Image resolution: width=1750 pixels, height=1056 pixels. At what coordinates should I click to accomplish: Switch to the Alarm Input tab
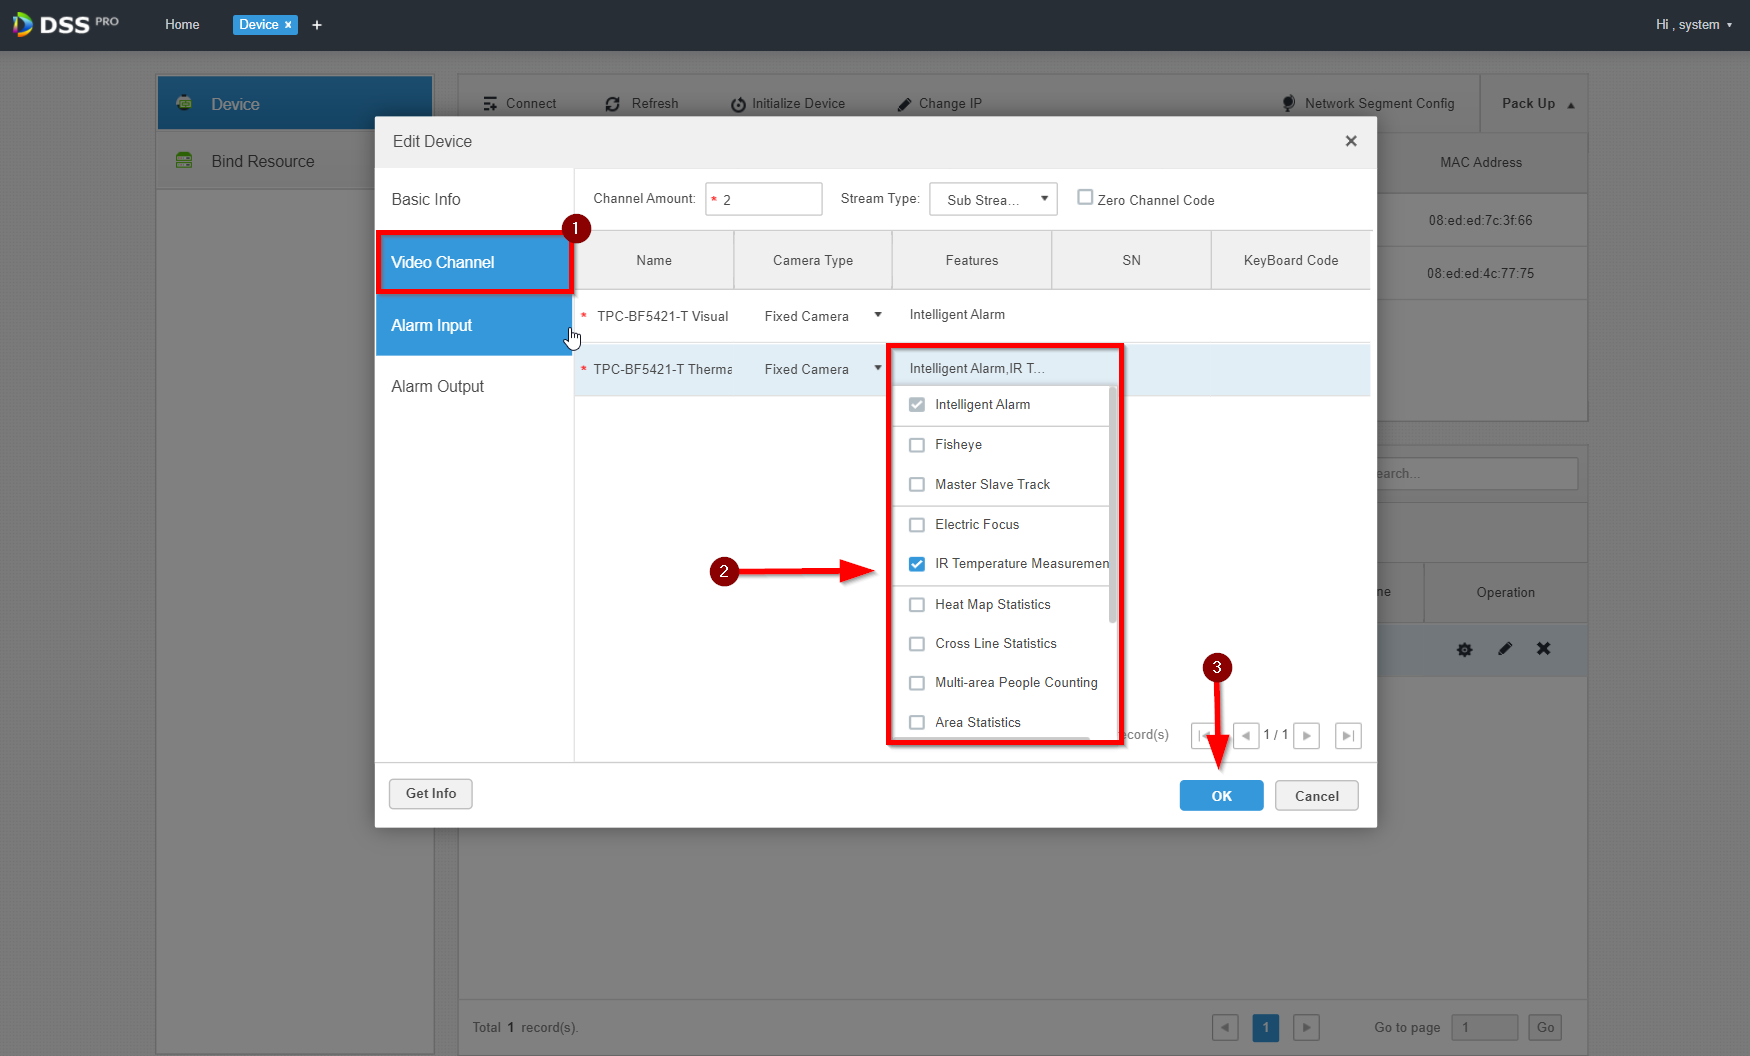[474, 325]
